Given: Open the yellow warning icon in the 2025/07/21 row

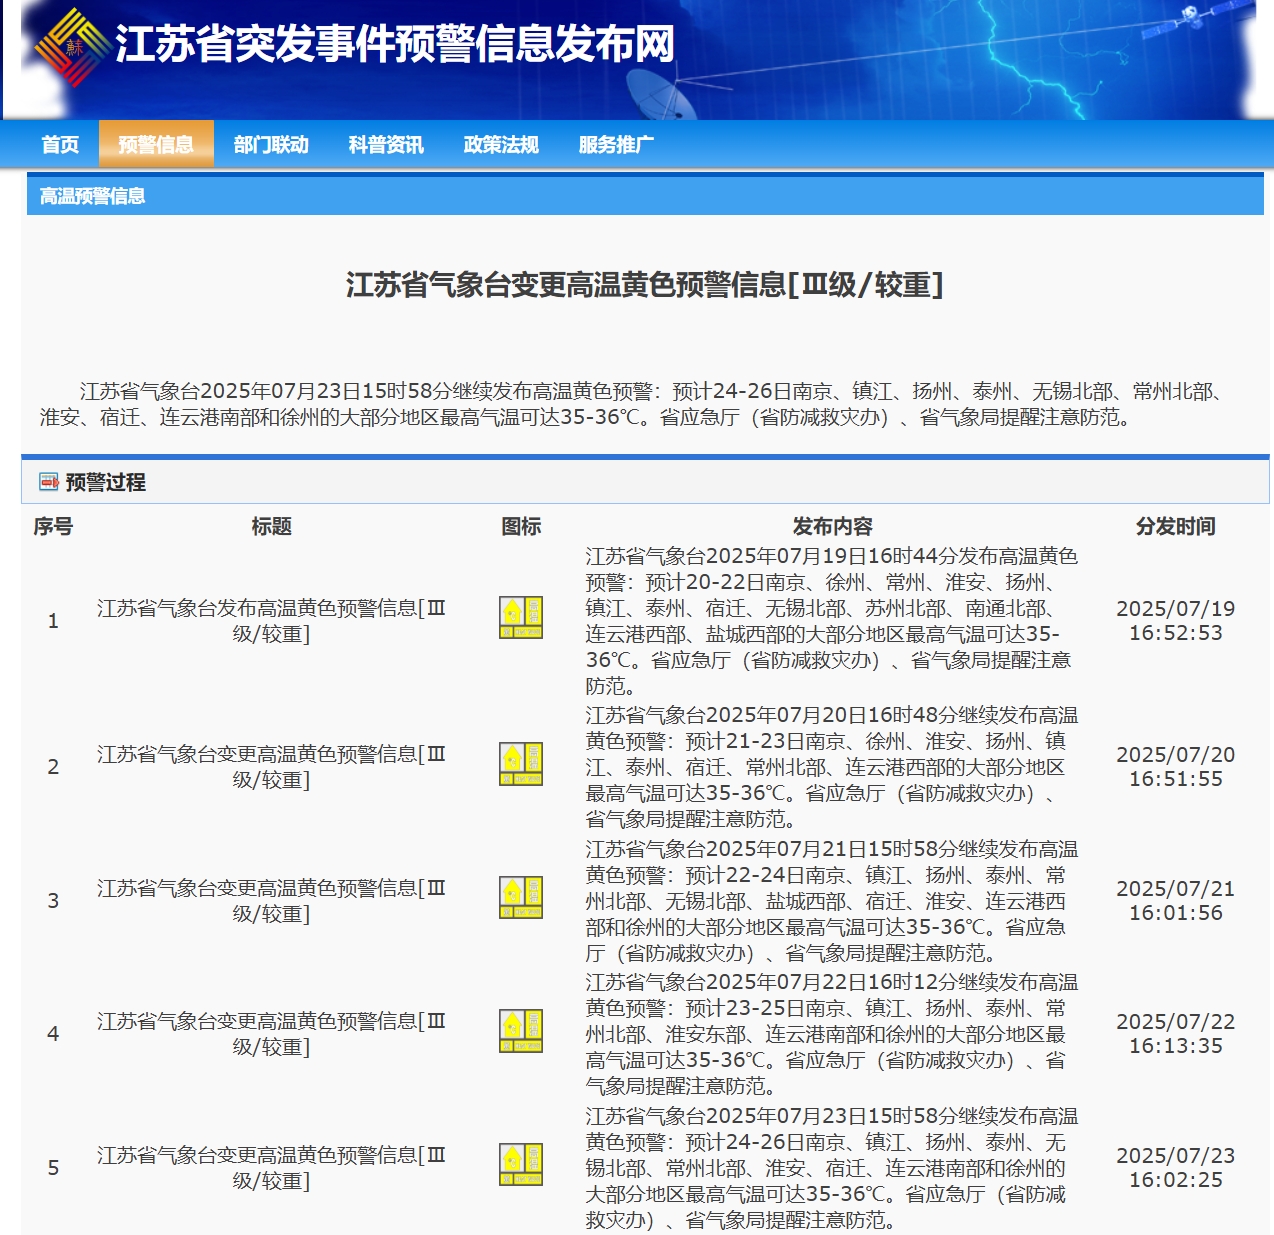Looking at the screenshot, I should tap(521, 897).
